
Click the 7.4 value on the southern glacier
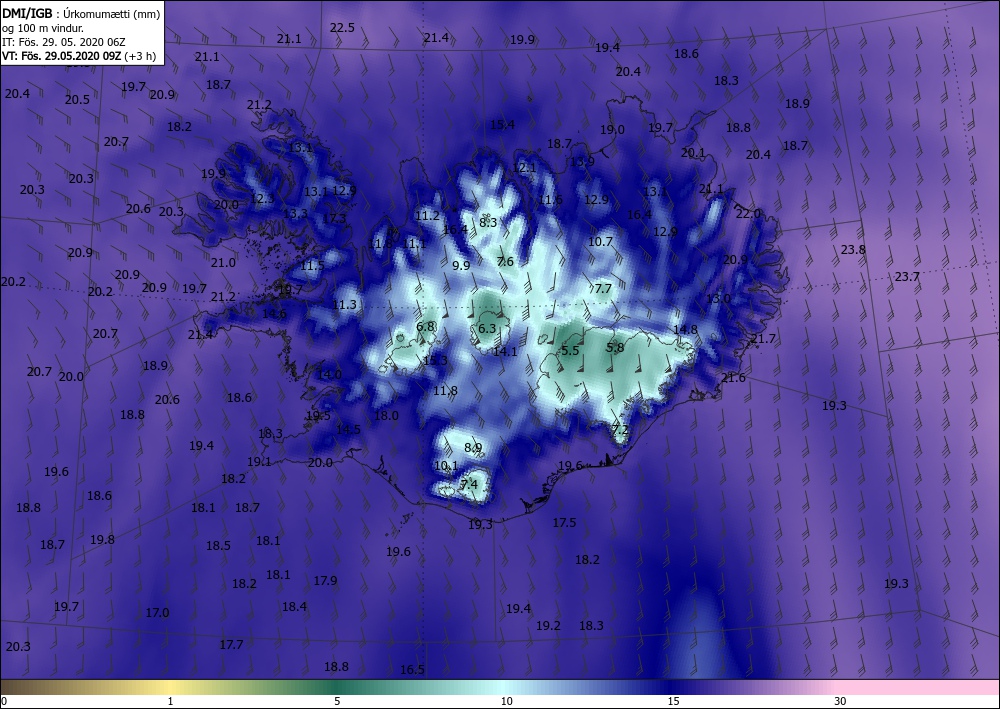[x=469, y=484]
